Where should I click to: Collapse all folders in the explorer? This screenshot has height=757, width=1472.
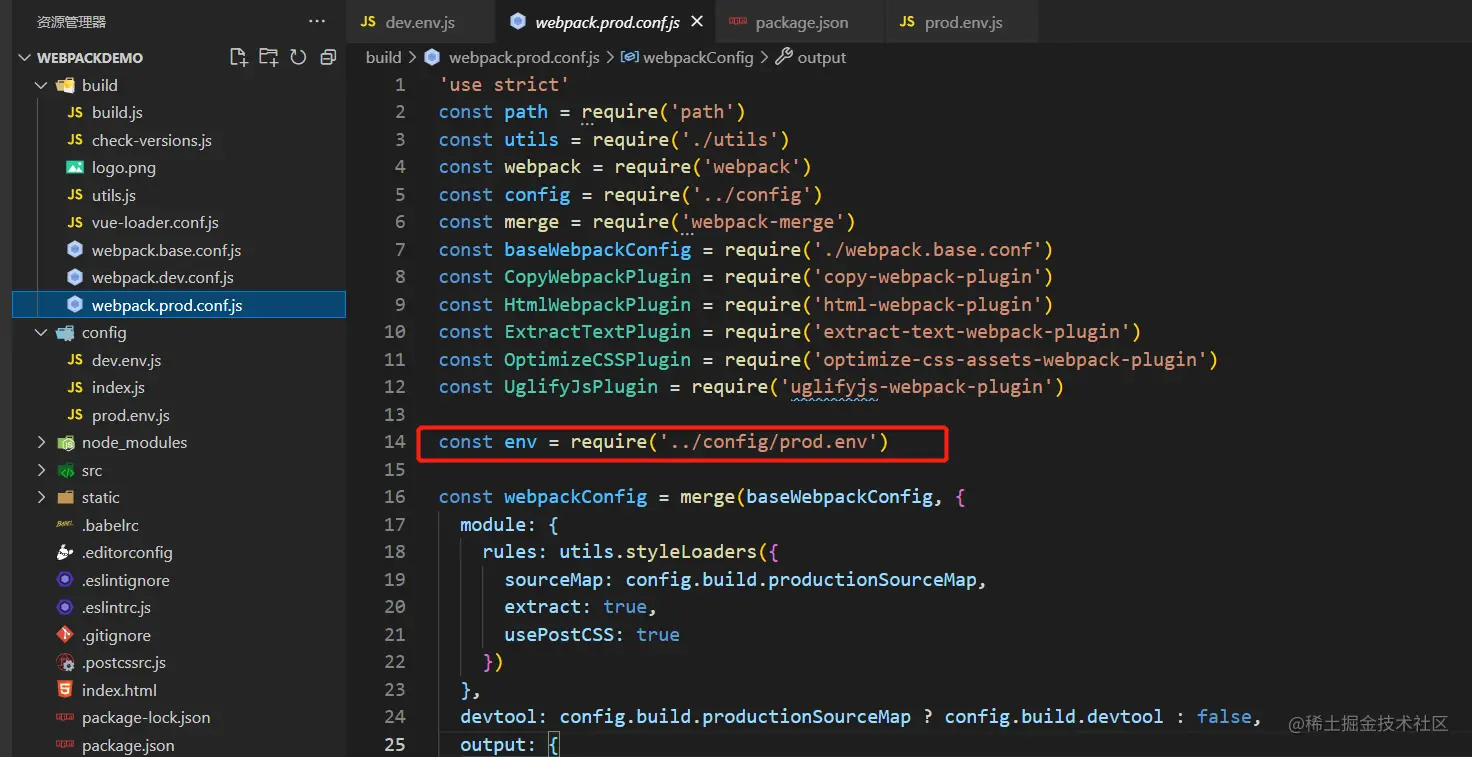(x=327, y=57)
